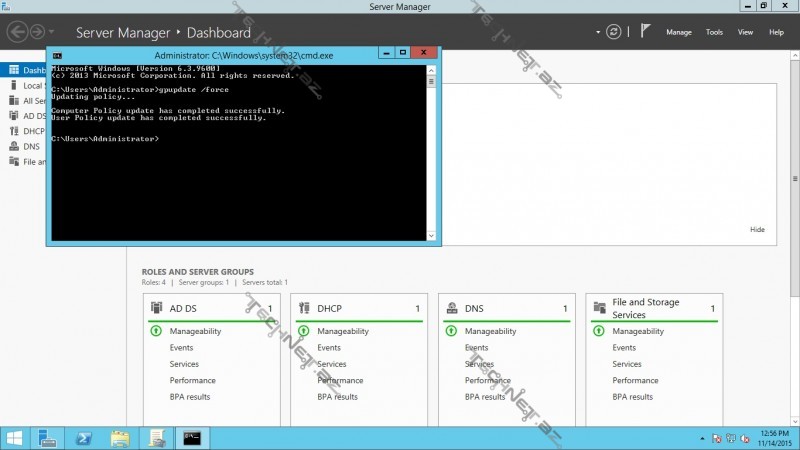Open Events under File and Storage Services
This screenshot has height=450, width=800.
click(625, 347)
